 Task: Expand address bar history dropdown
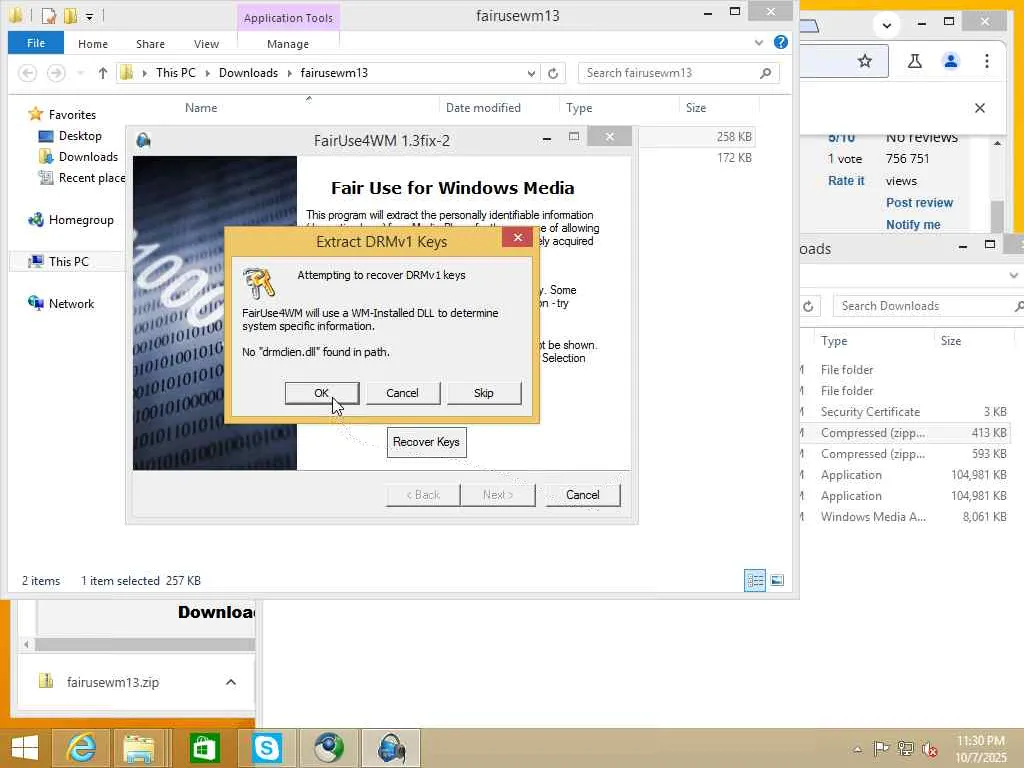click(531, 73)
